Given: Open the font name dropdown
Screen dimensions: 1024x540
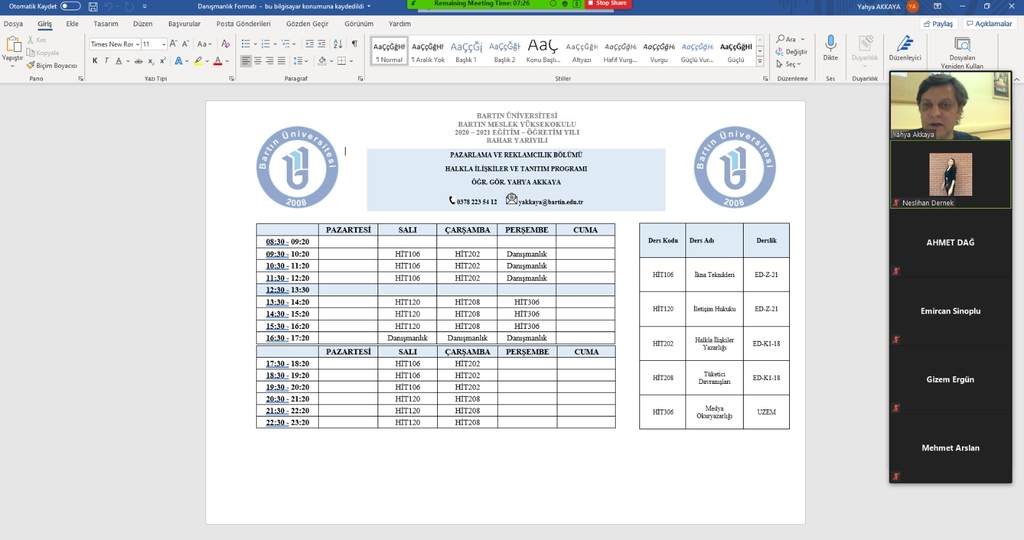Looking at the screenshot, I should 134,44.
